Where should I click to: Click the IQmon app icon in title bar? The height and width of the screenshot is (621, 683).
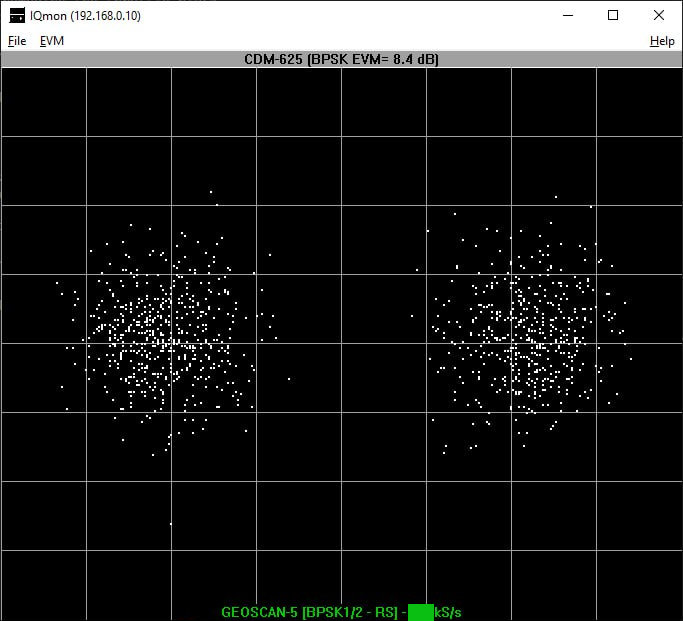click(17, 16)
